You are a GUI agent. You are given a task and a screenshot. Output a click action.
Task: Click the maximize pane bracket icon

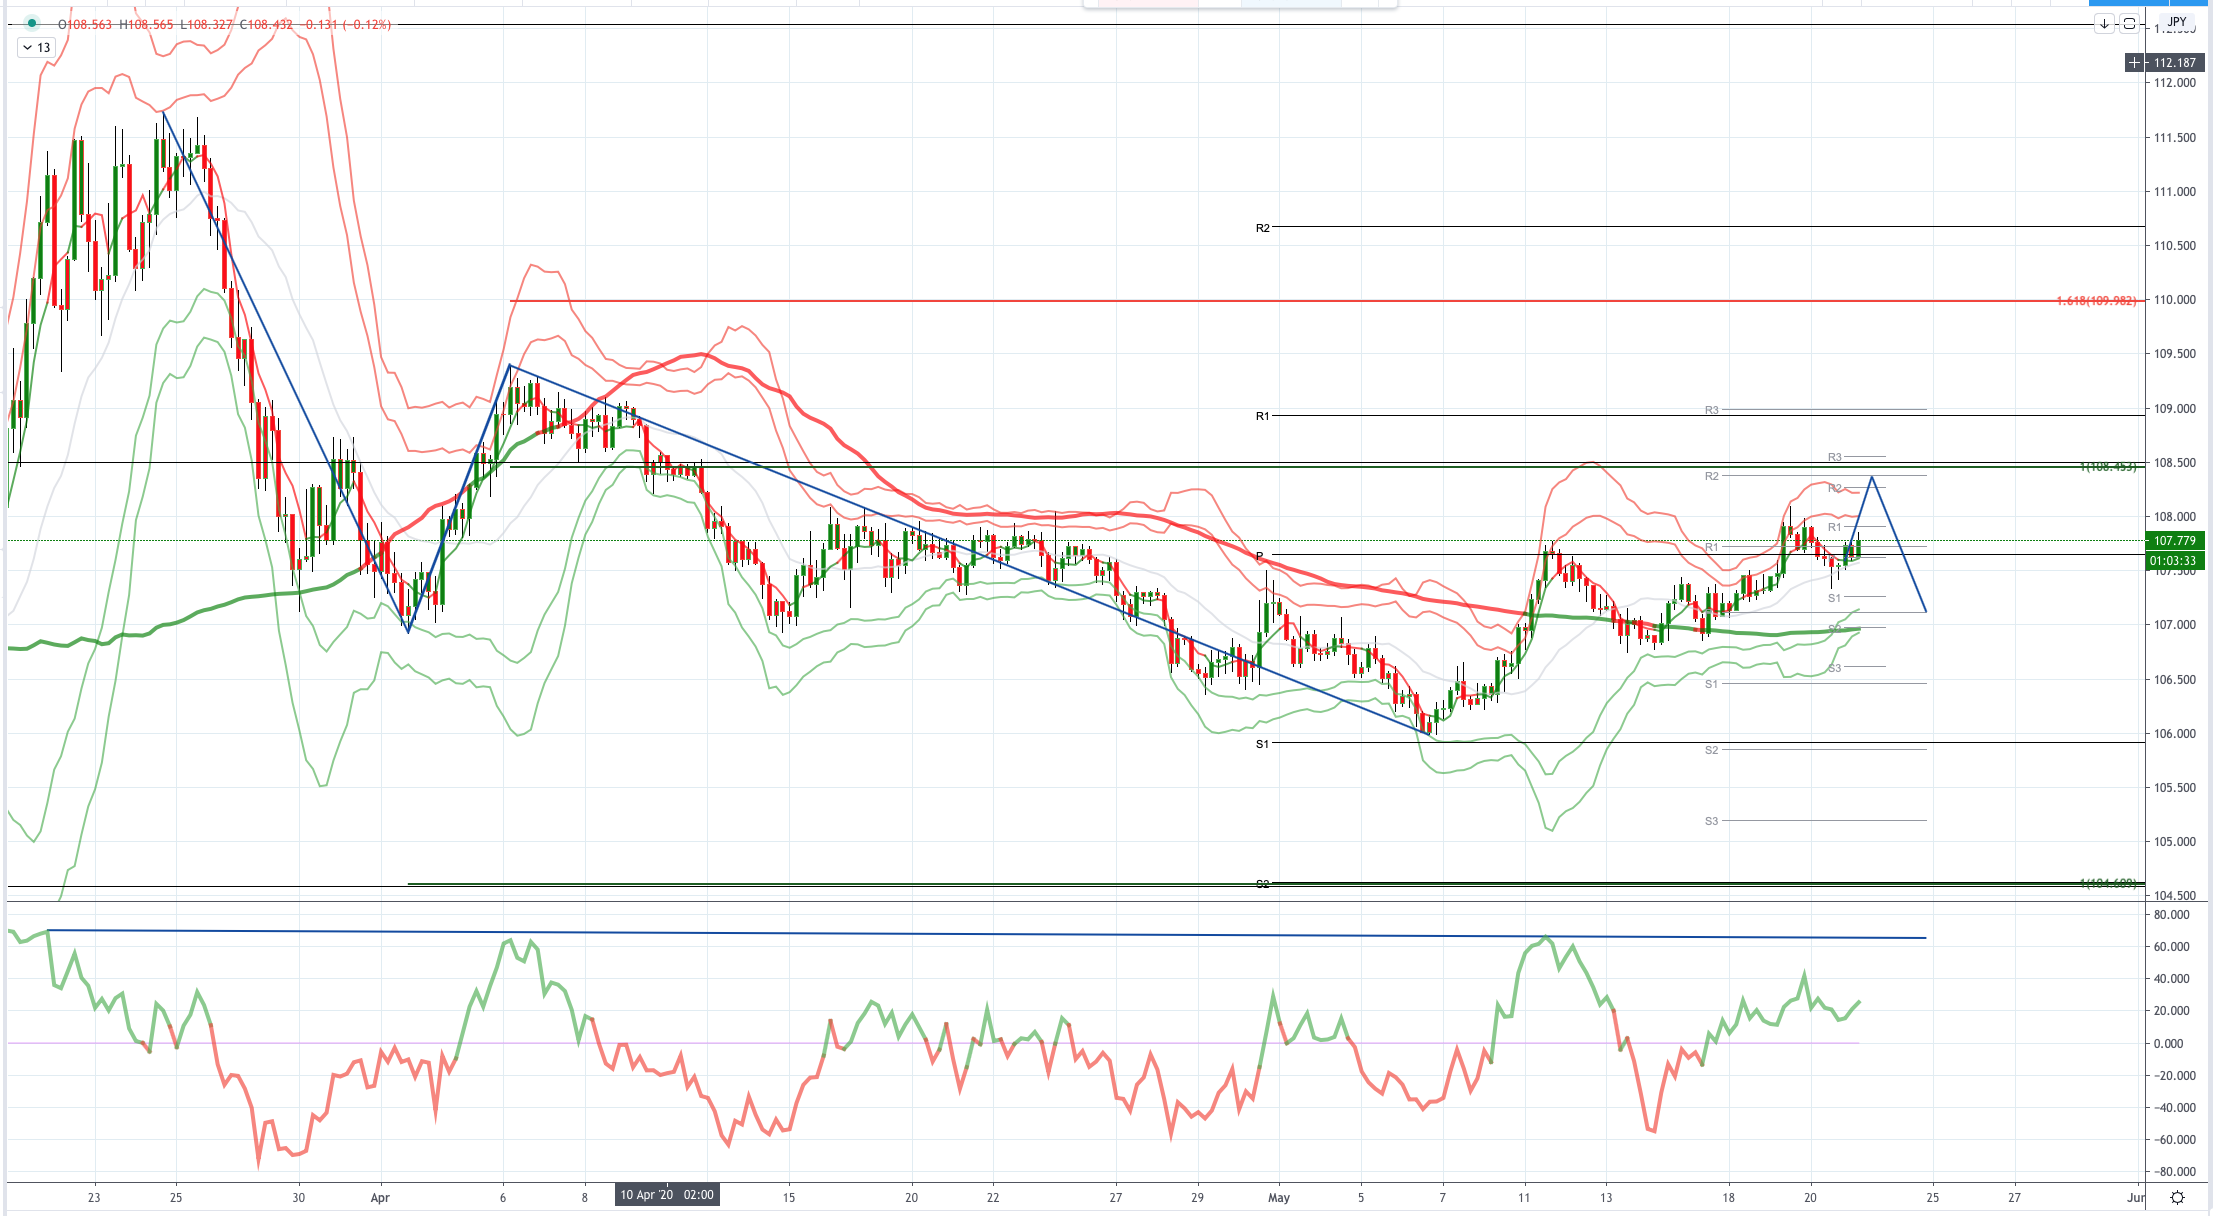coord(2129,24)
